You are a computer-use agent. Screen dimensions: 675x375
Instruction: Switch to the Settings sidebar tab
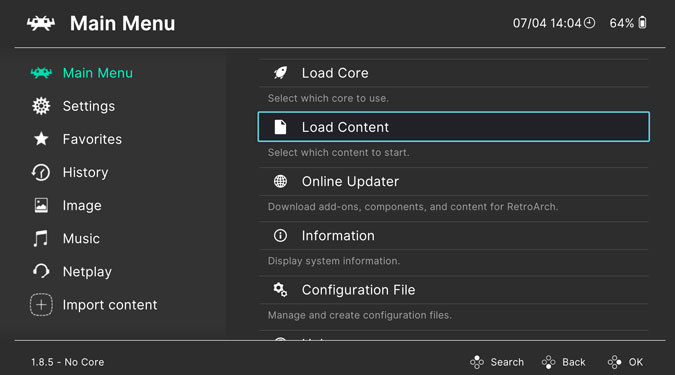click(x=89, y=106)
